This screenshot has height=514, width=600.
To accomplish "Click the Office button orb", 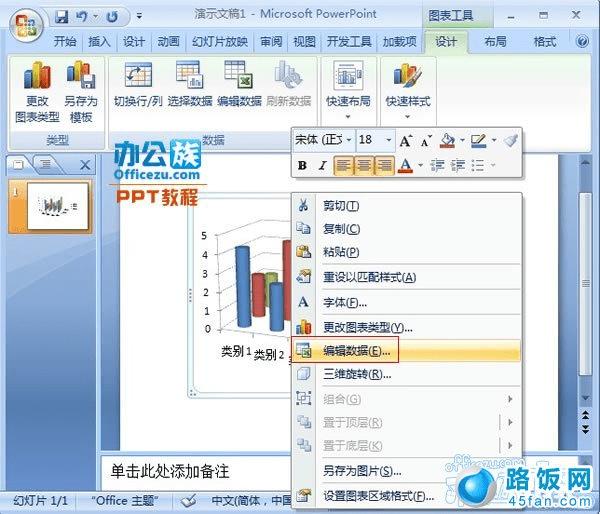I will [26, 26].
